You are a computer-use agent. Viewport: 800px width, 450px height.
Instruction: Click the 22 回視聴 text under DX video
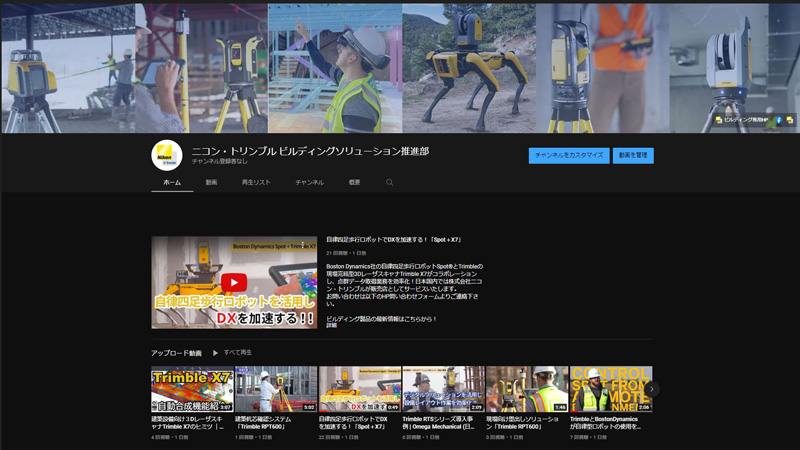pyautogui.click(x=329, y=437)
